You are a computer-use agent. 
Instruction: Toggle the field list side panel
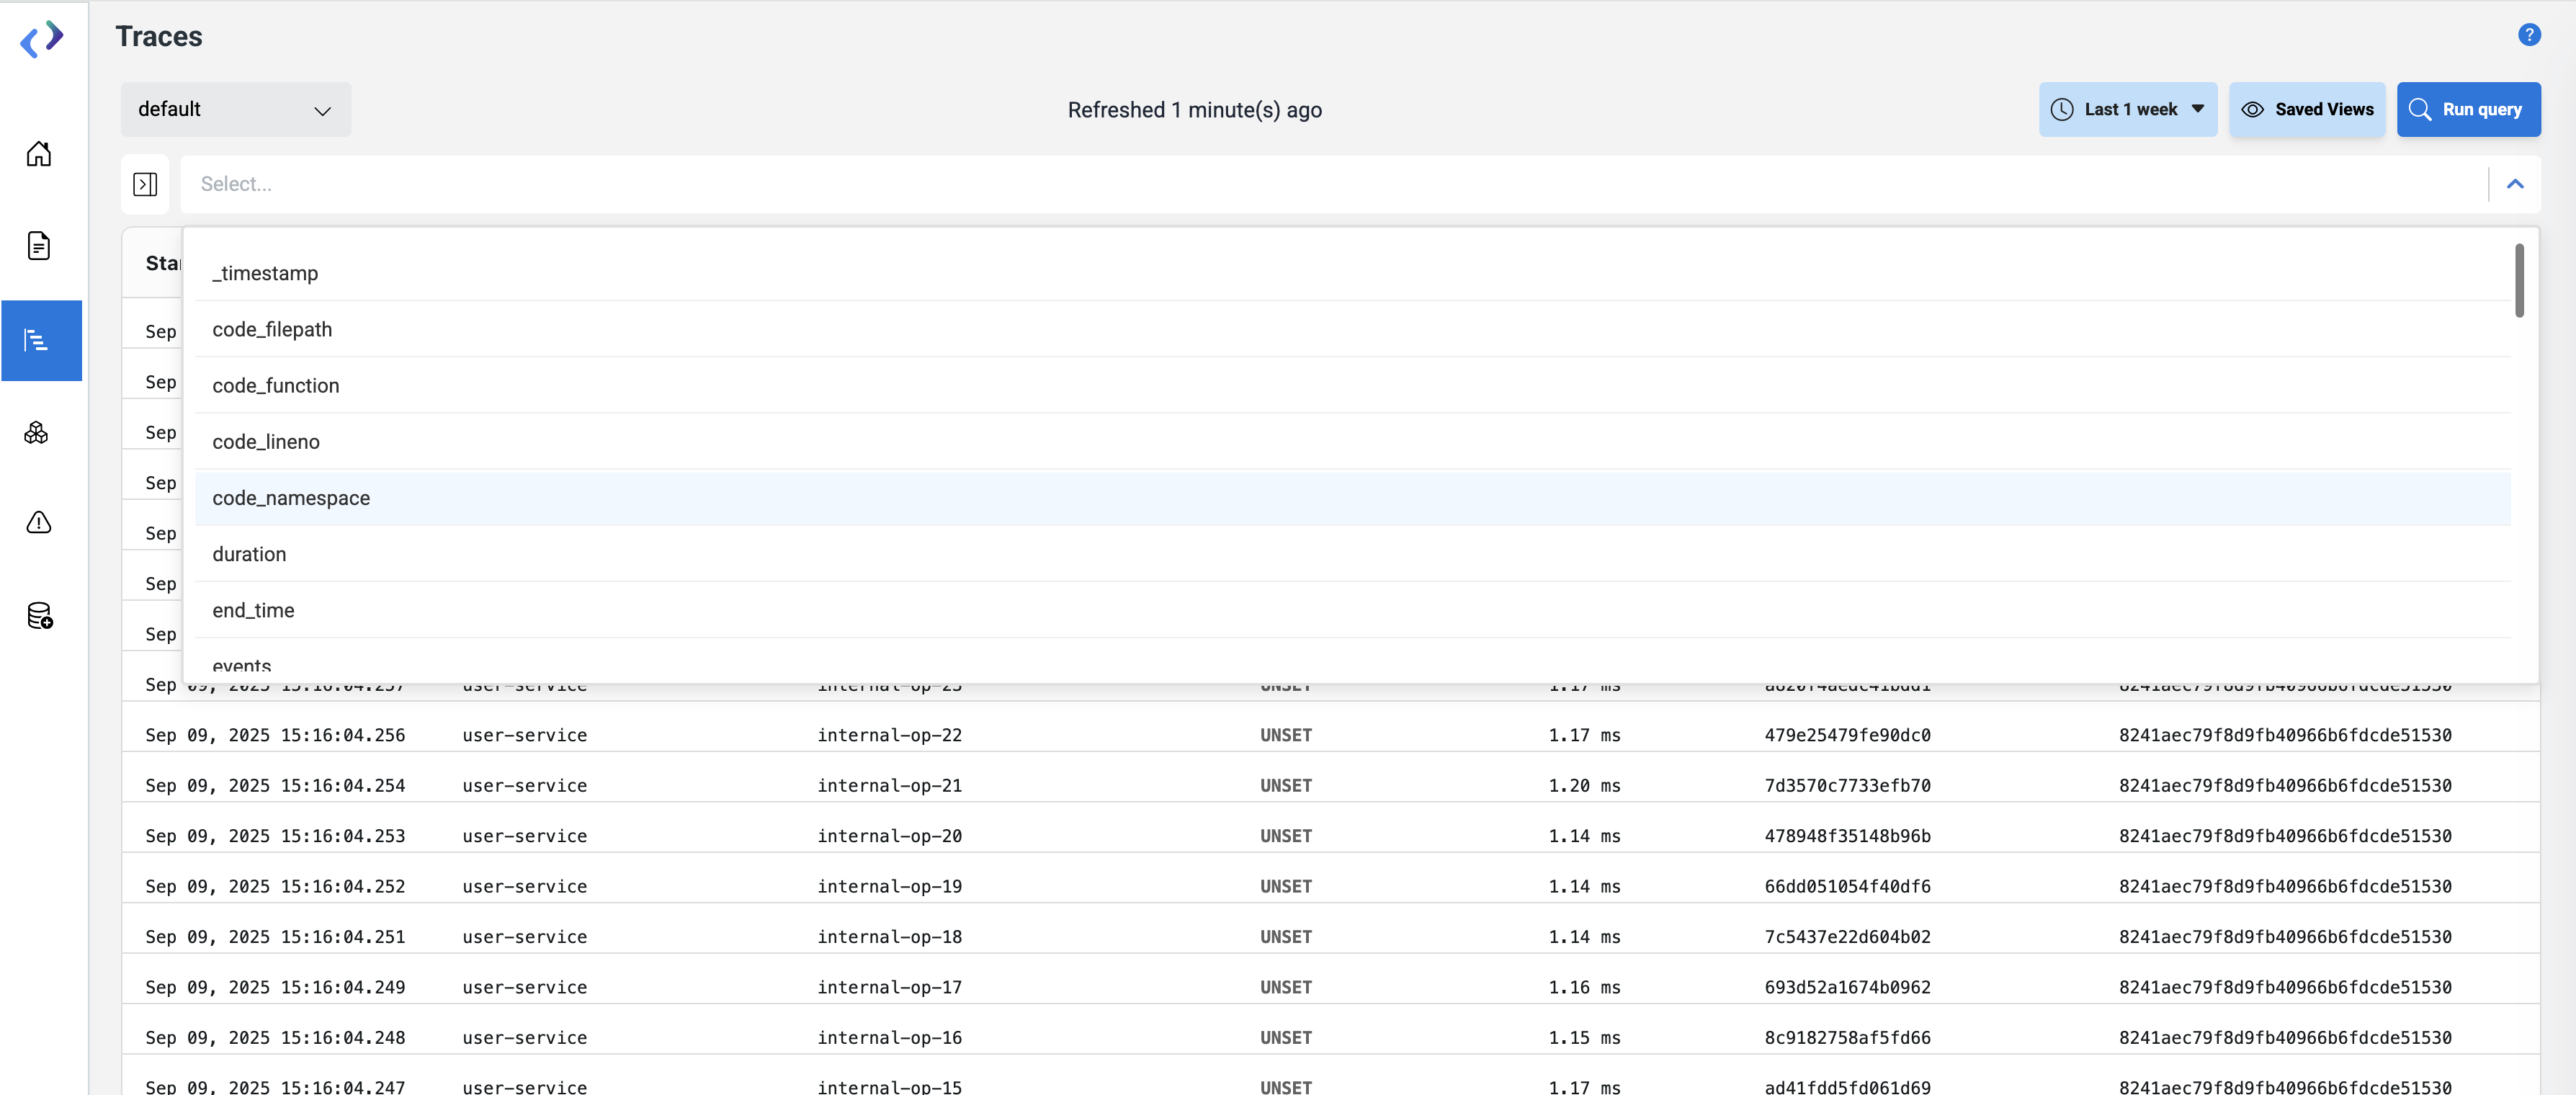(145, 184)
